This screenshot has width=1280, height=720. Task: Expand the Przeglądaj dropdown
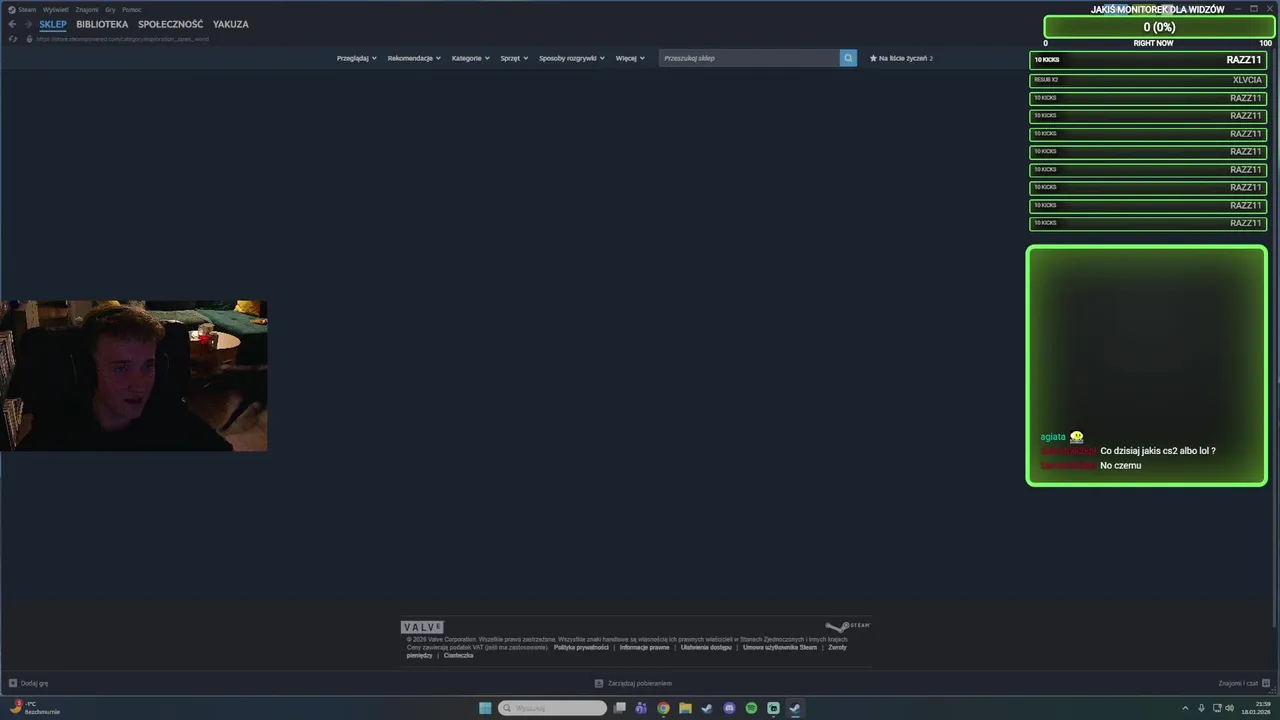356,58
